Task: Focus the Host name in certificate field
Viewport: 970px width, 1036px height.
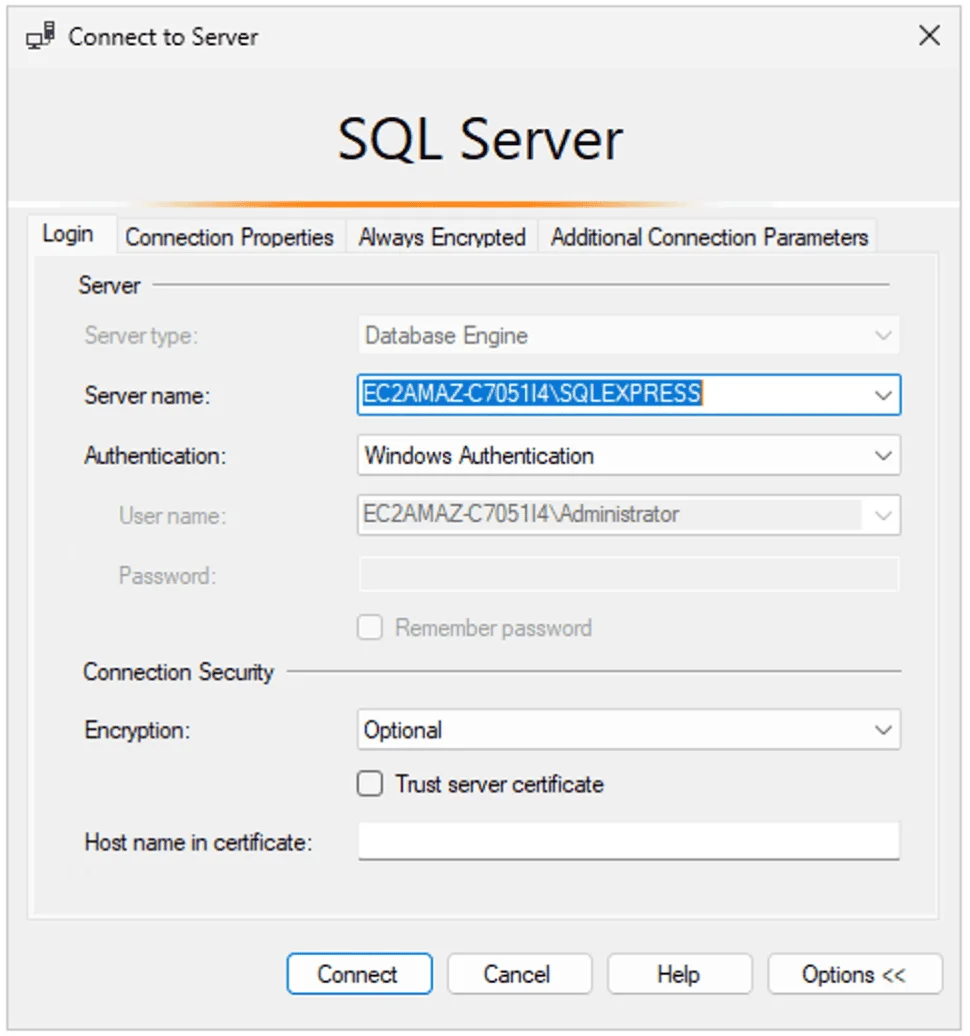Action: point(628,841)
